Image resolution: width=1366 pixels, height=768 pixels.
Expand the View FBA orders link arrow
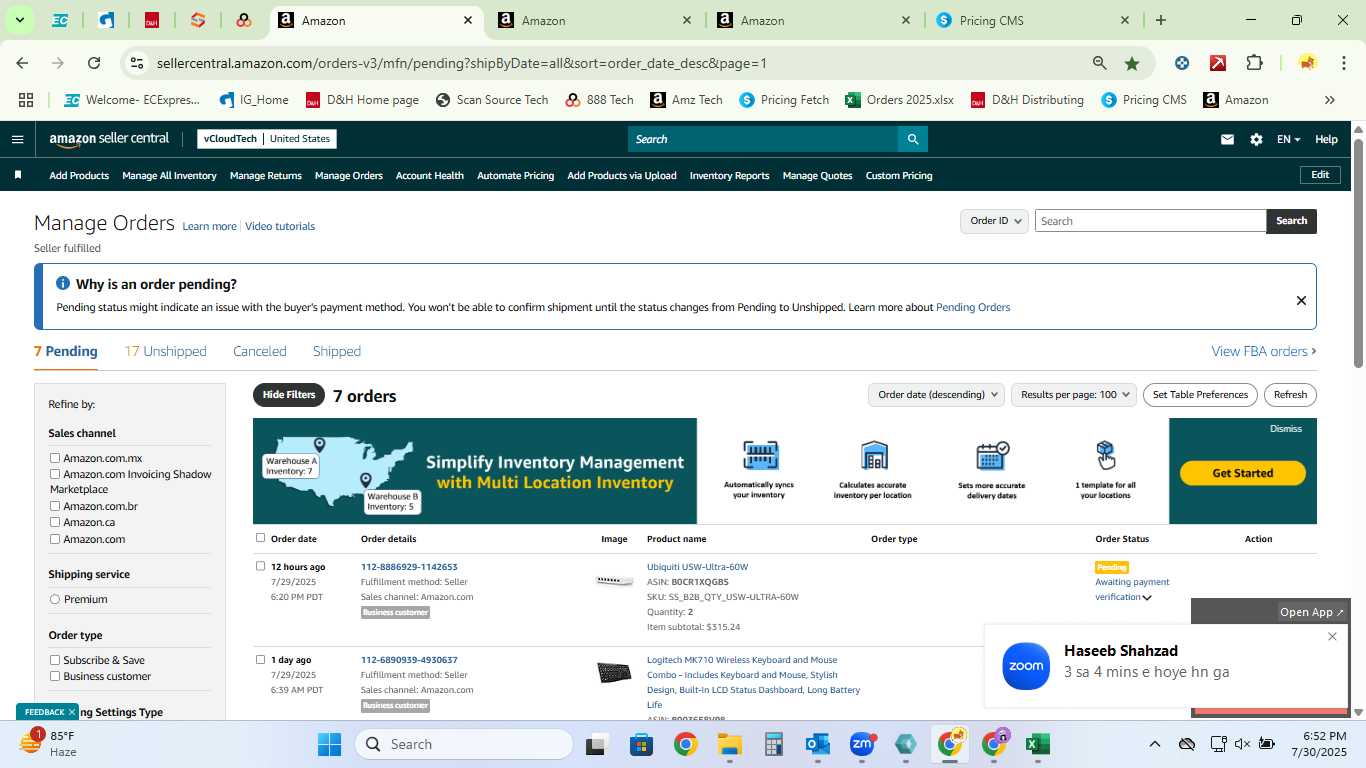1313,351
